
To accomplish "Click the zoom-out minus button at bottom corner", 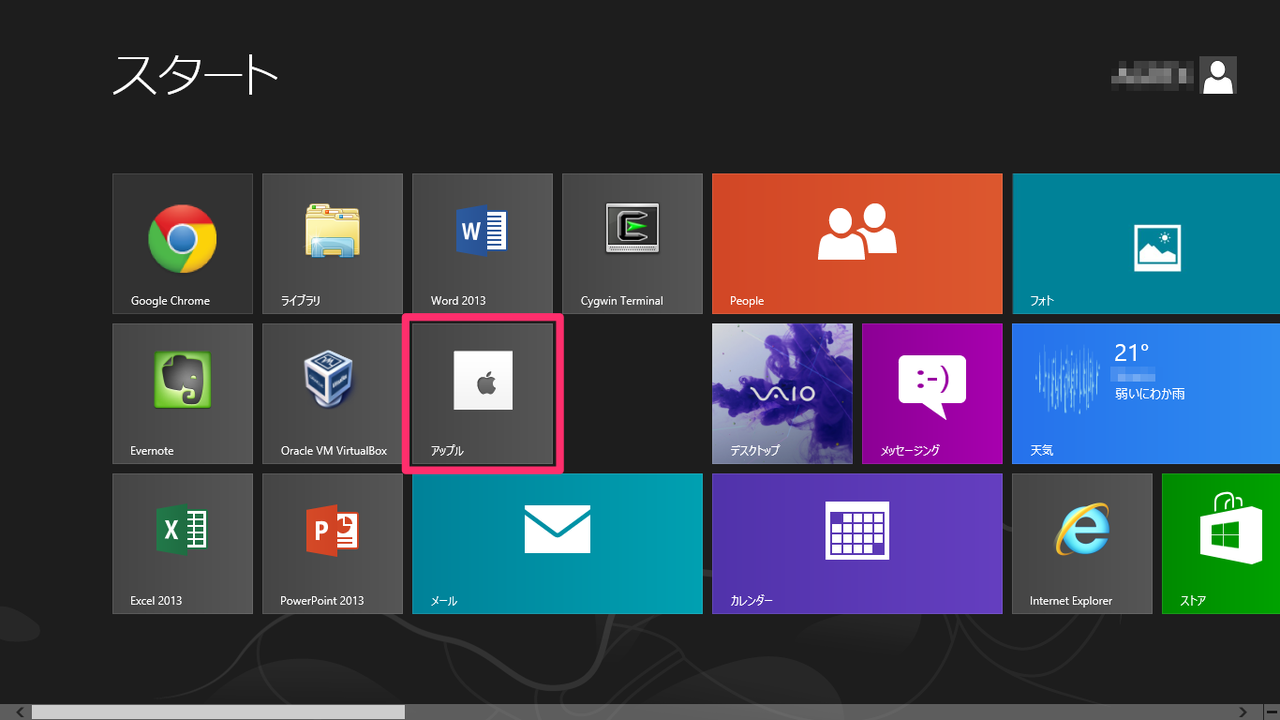I will pyautogui.click(x=1271, y=712).
